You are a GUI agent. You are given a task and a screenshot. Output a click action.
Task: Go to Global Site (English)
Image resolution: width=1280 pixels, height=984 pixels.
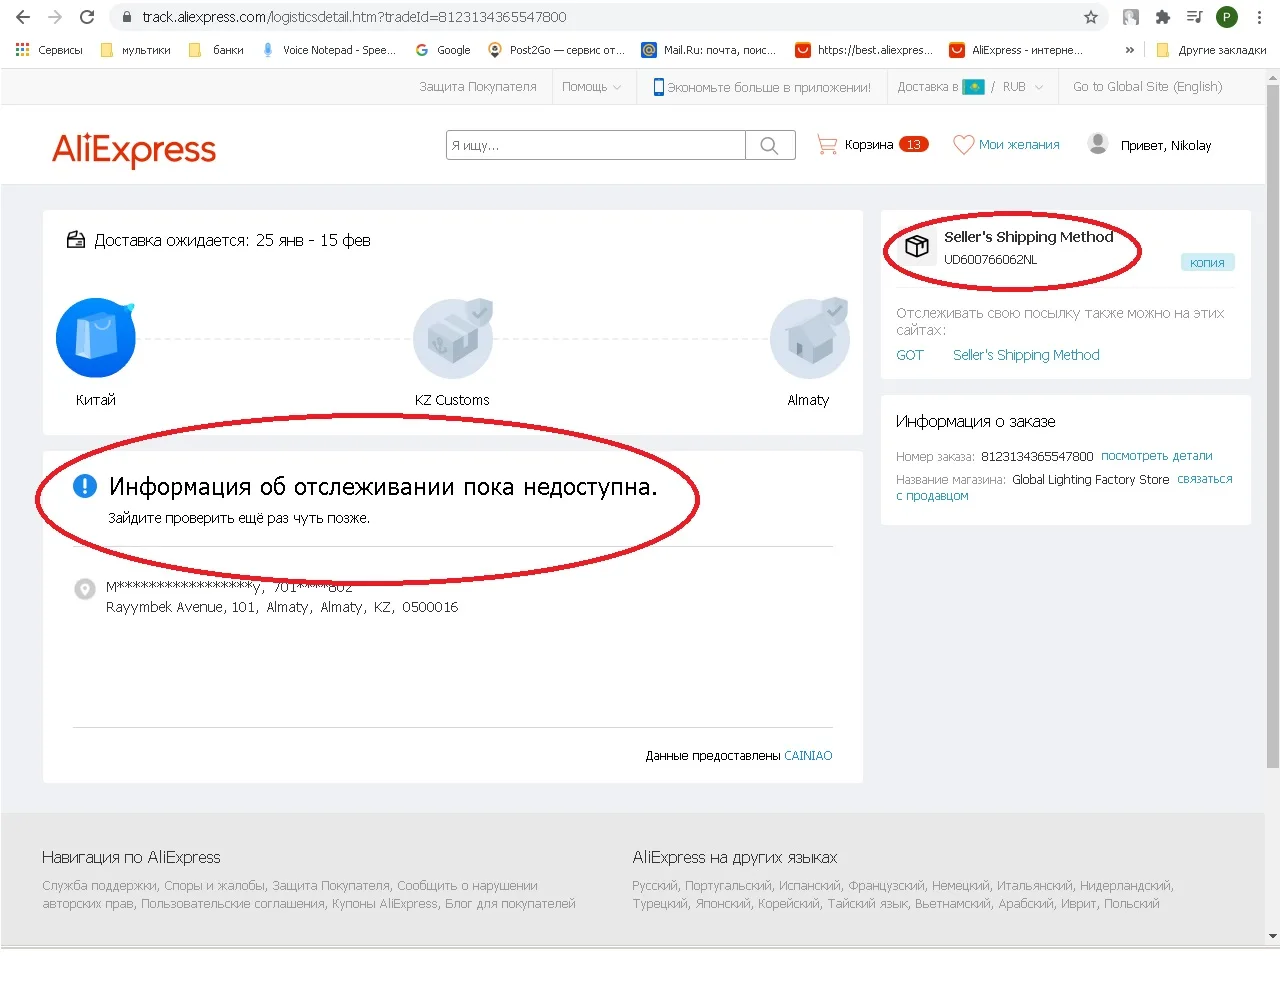click(1148, 87)
